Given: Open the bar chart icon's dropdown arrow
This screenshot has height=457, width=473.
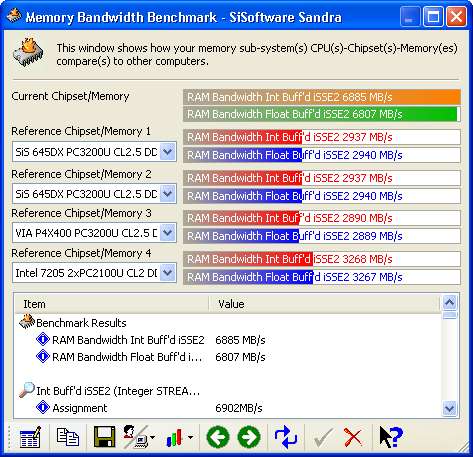Looking at the screenshot, I should click(190, 437).
